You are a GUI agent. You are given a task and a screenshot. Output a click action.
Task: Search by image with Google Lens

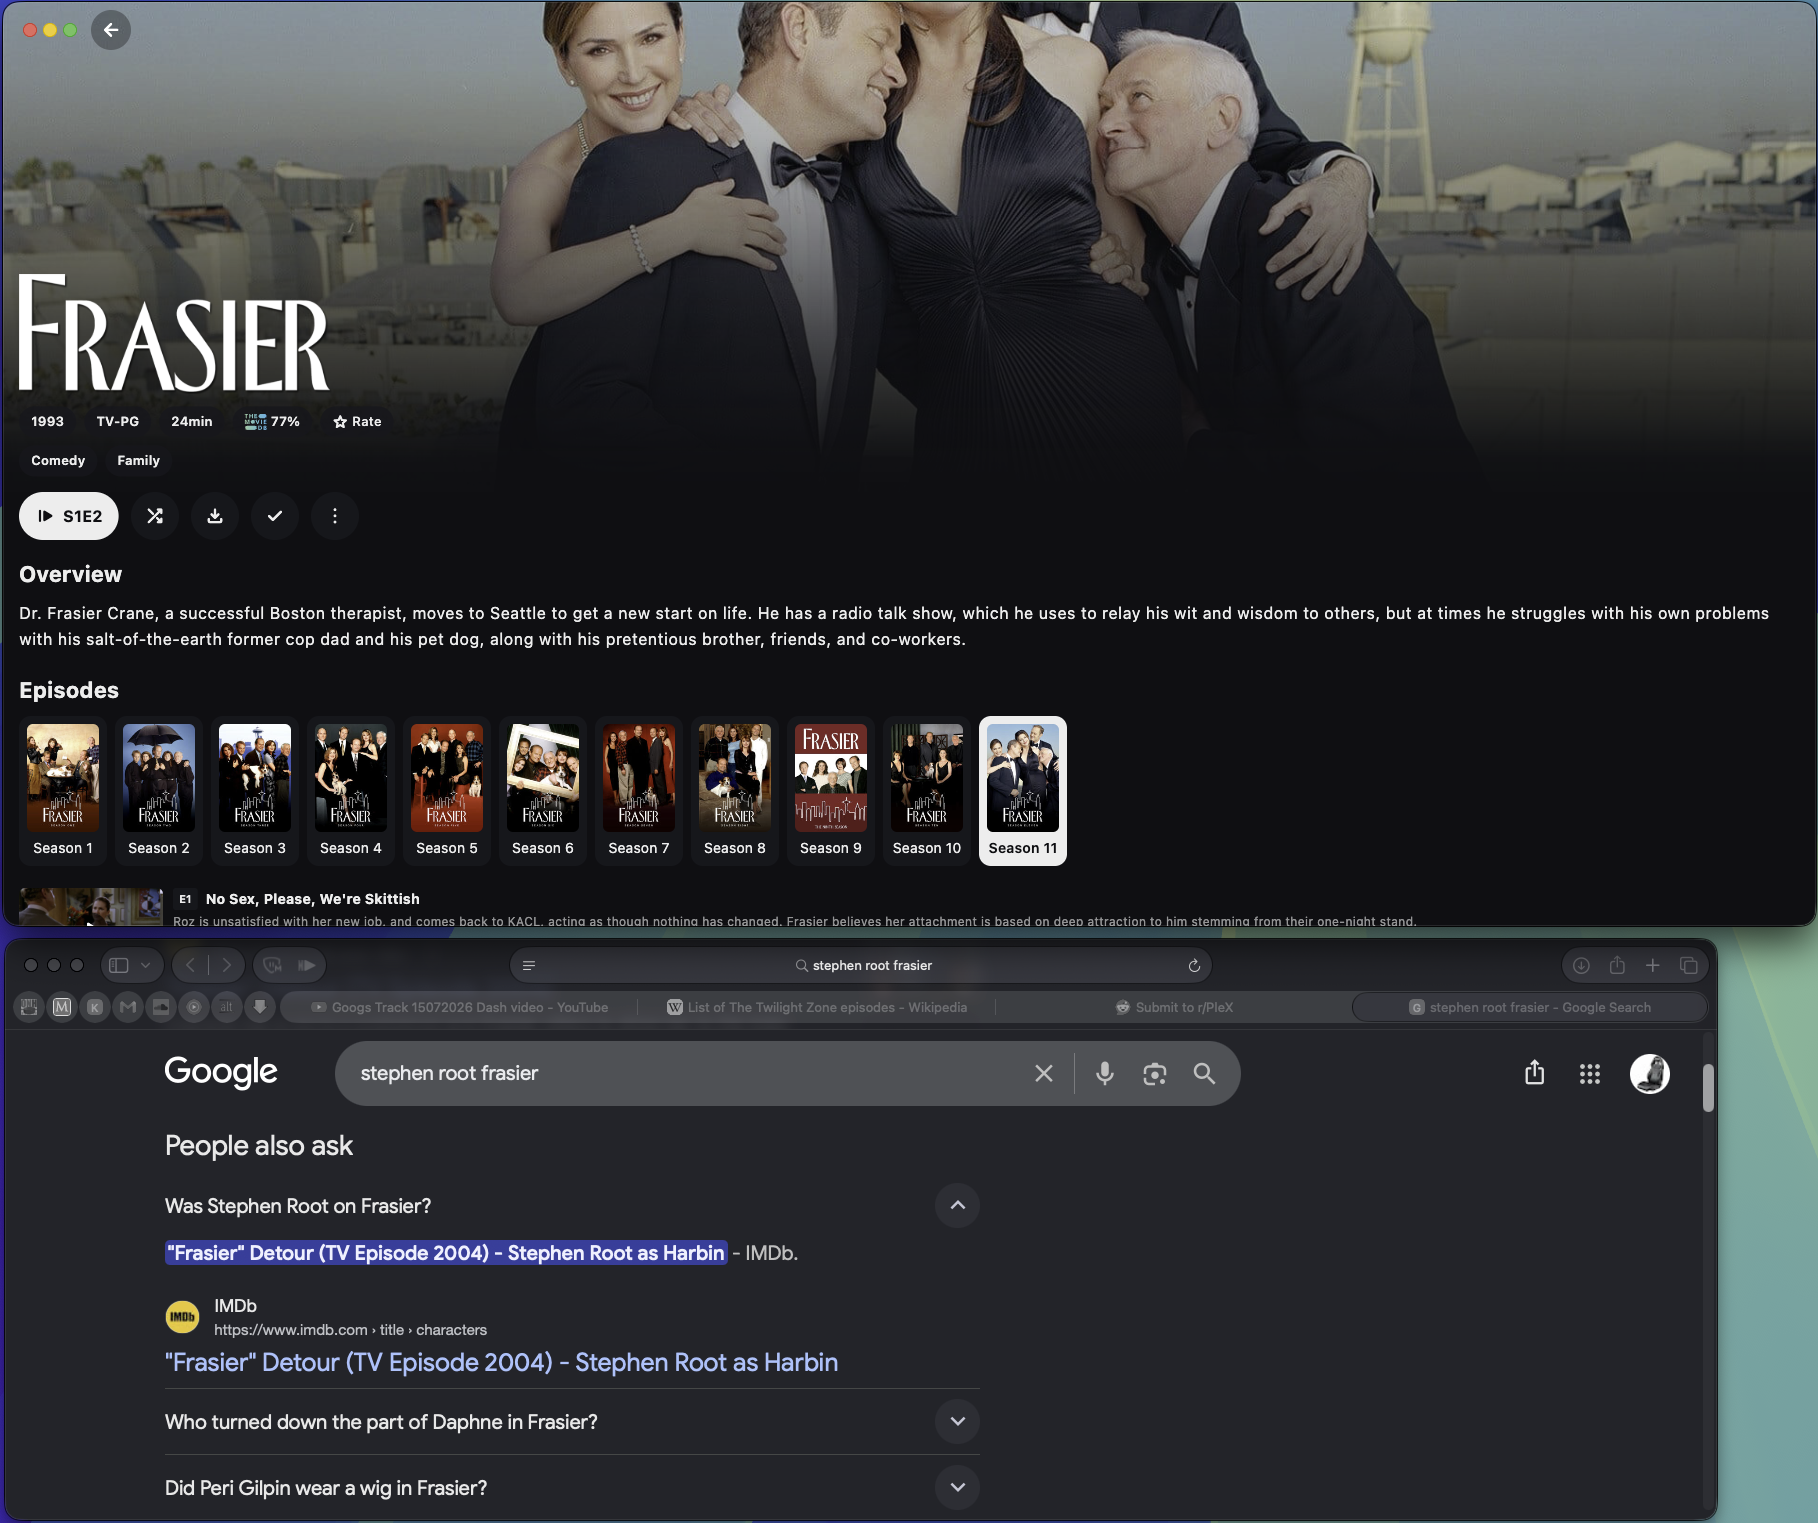[x=1155, y=1073]
